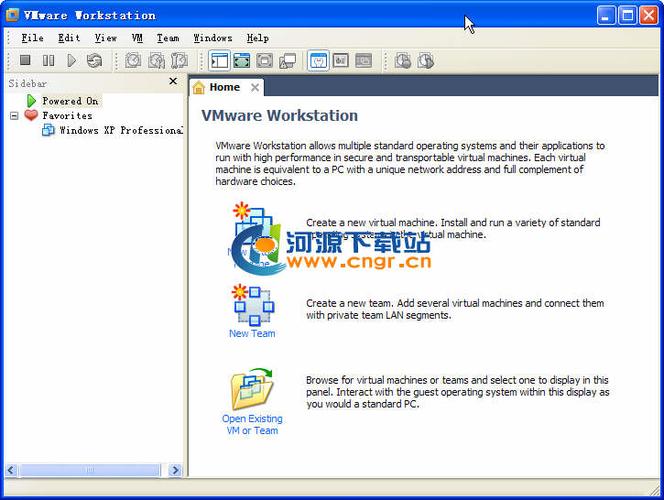Minimize the VMware Workstation window
This screenshot has height=500, width=664.
pos(606,16)
